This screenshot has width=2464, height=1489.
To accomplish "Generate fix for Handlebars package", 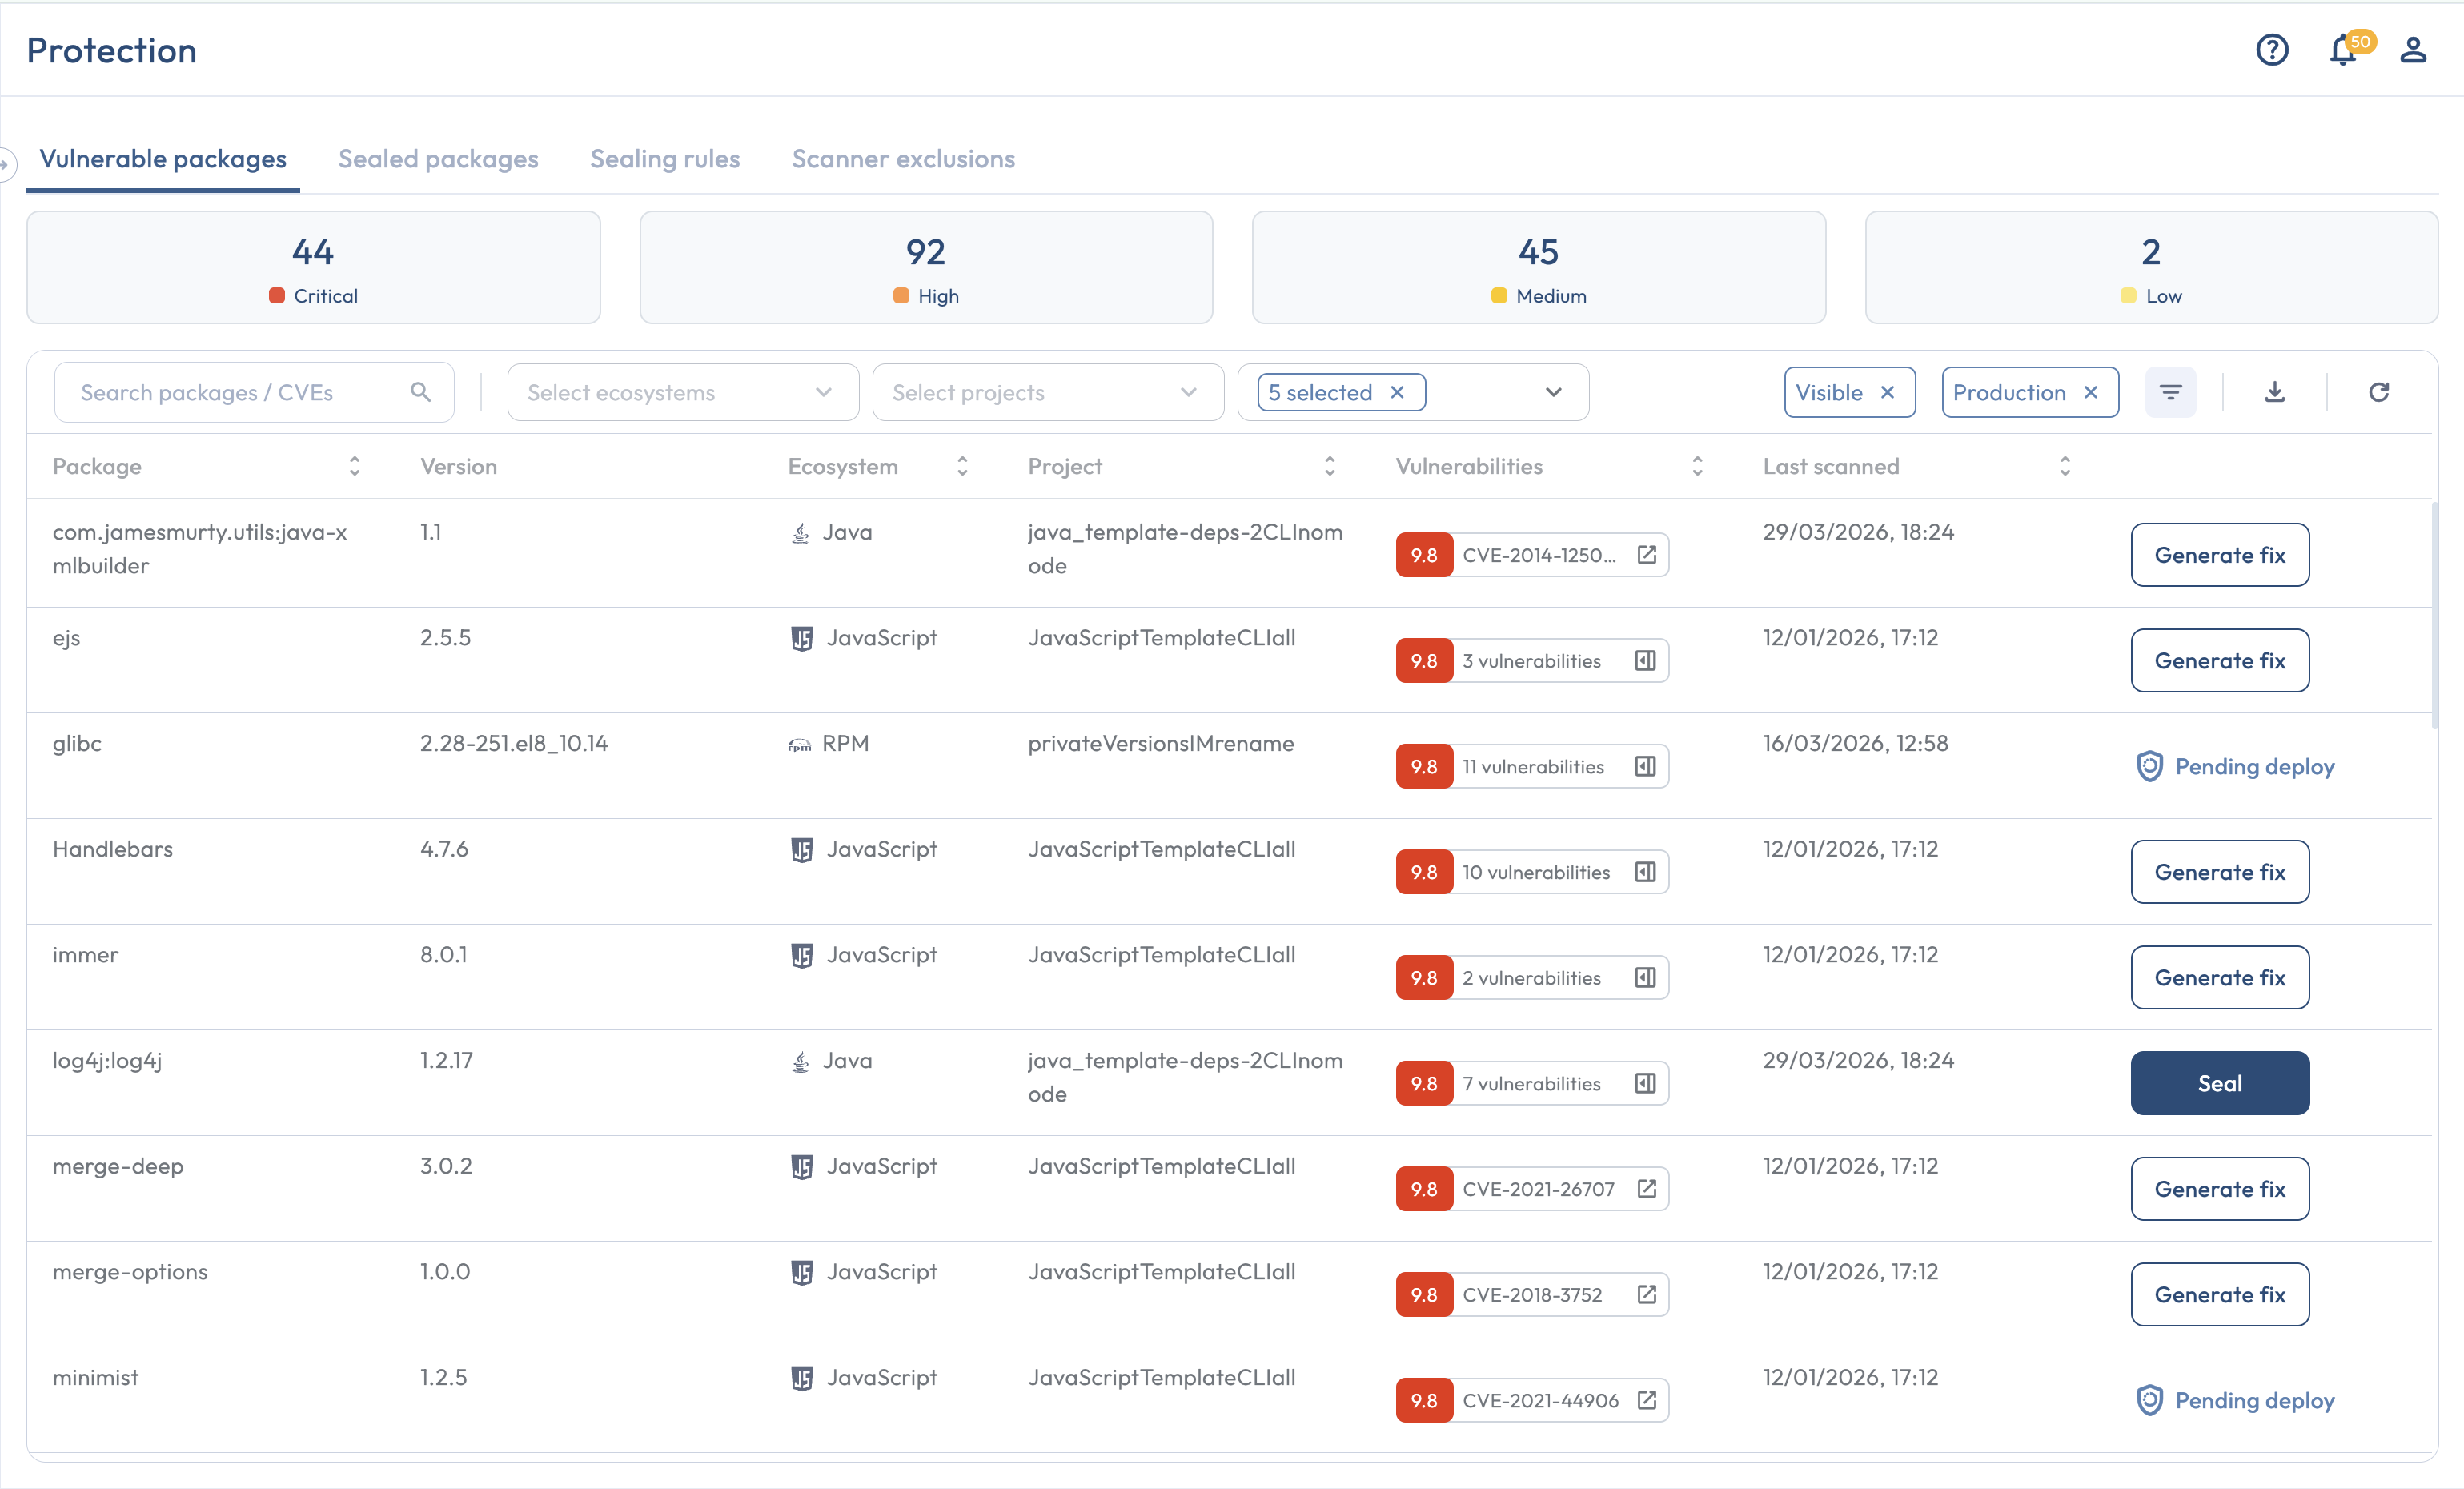I will pyautogui.click(x=2219, y=872).
